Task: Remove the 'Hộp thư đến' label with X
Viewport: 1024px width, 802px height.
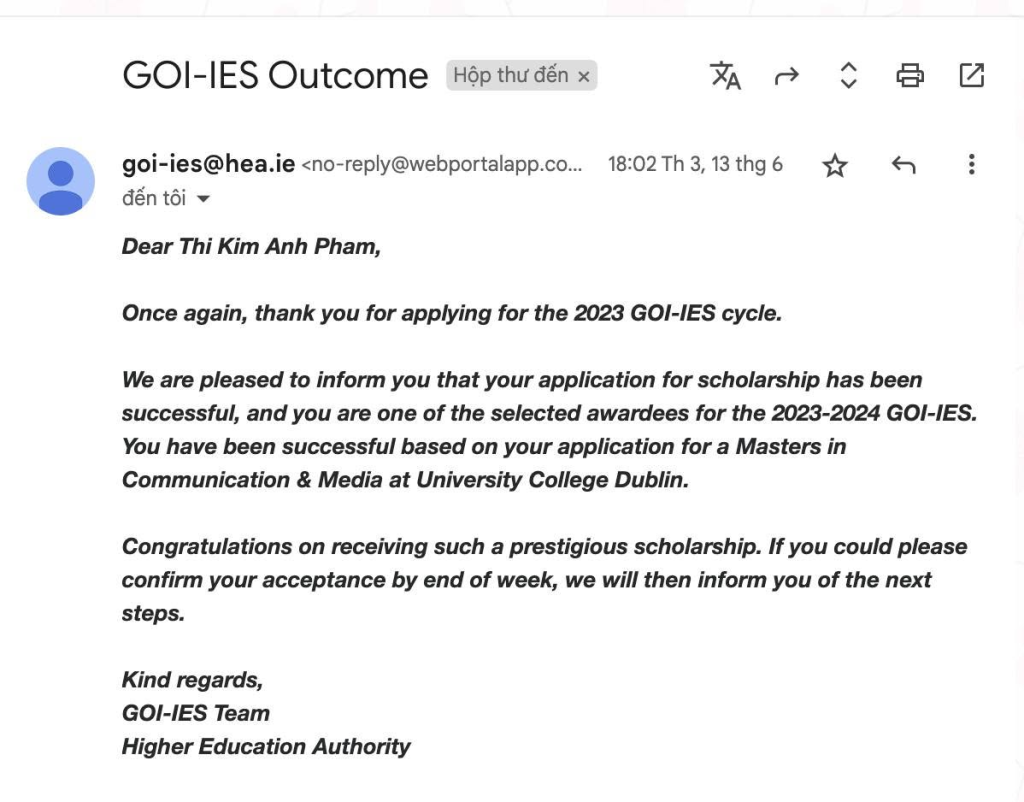Action: (x=583, y=76)
